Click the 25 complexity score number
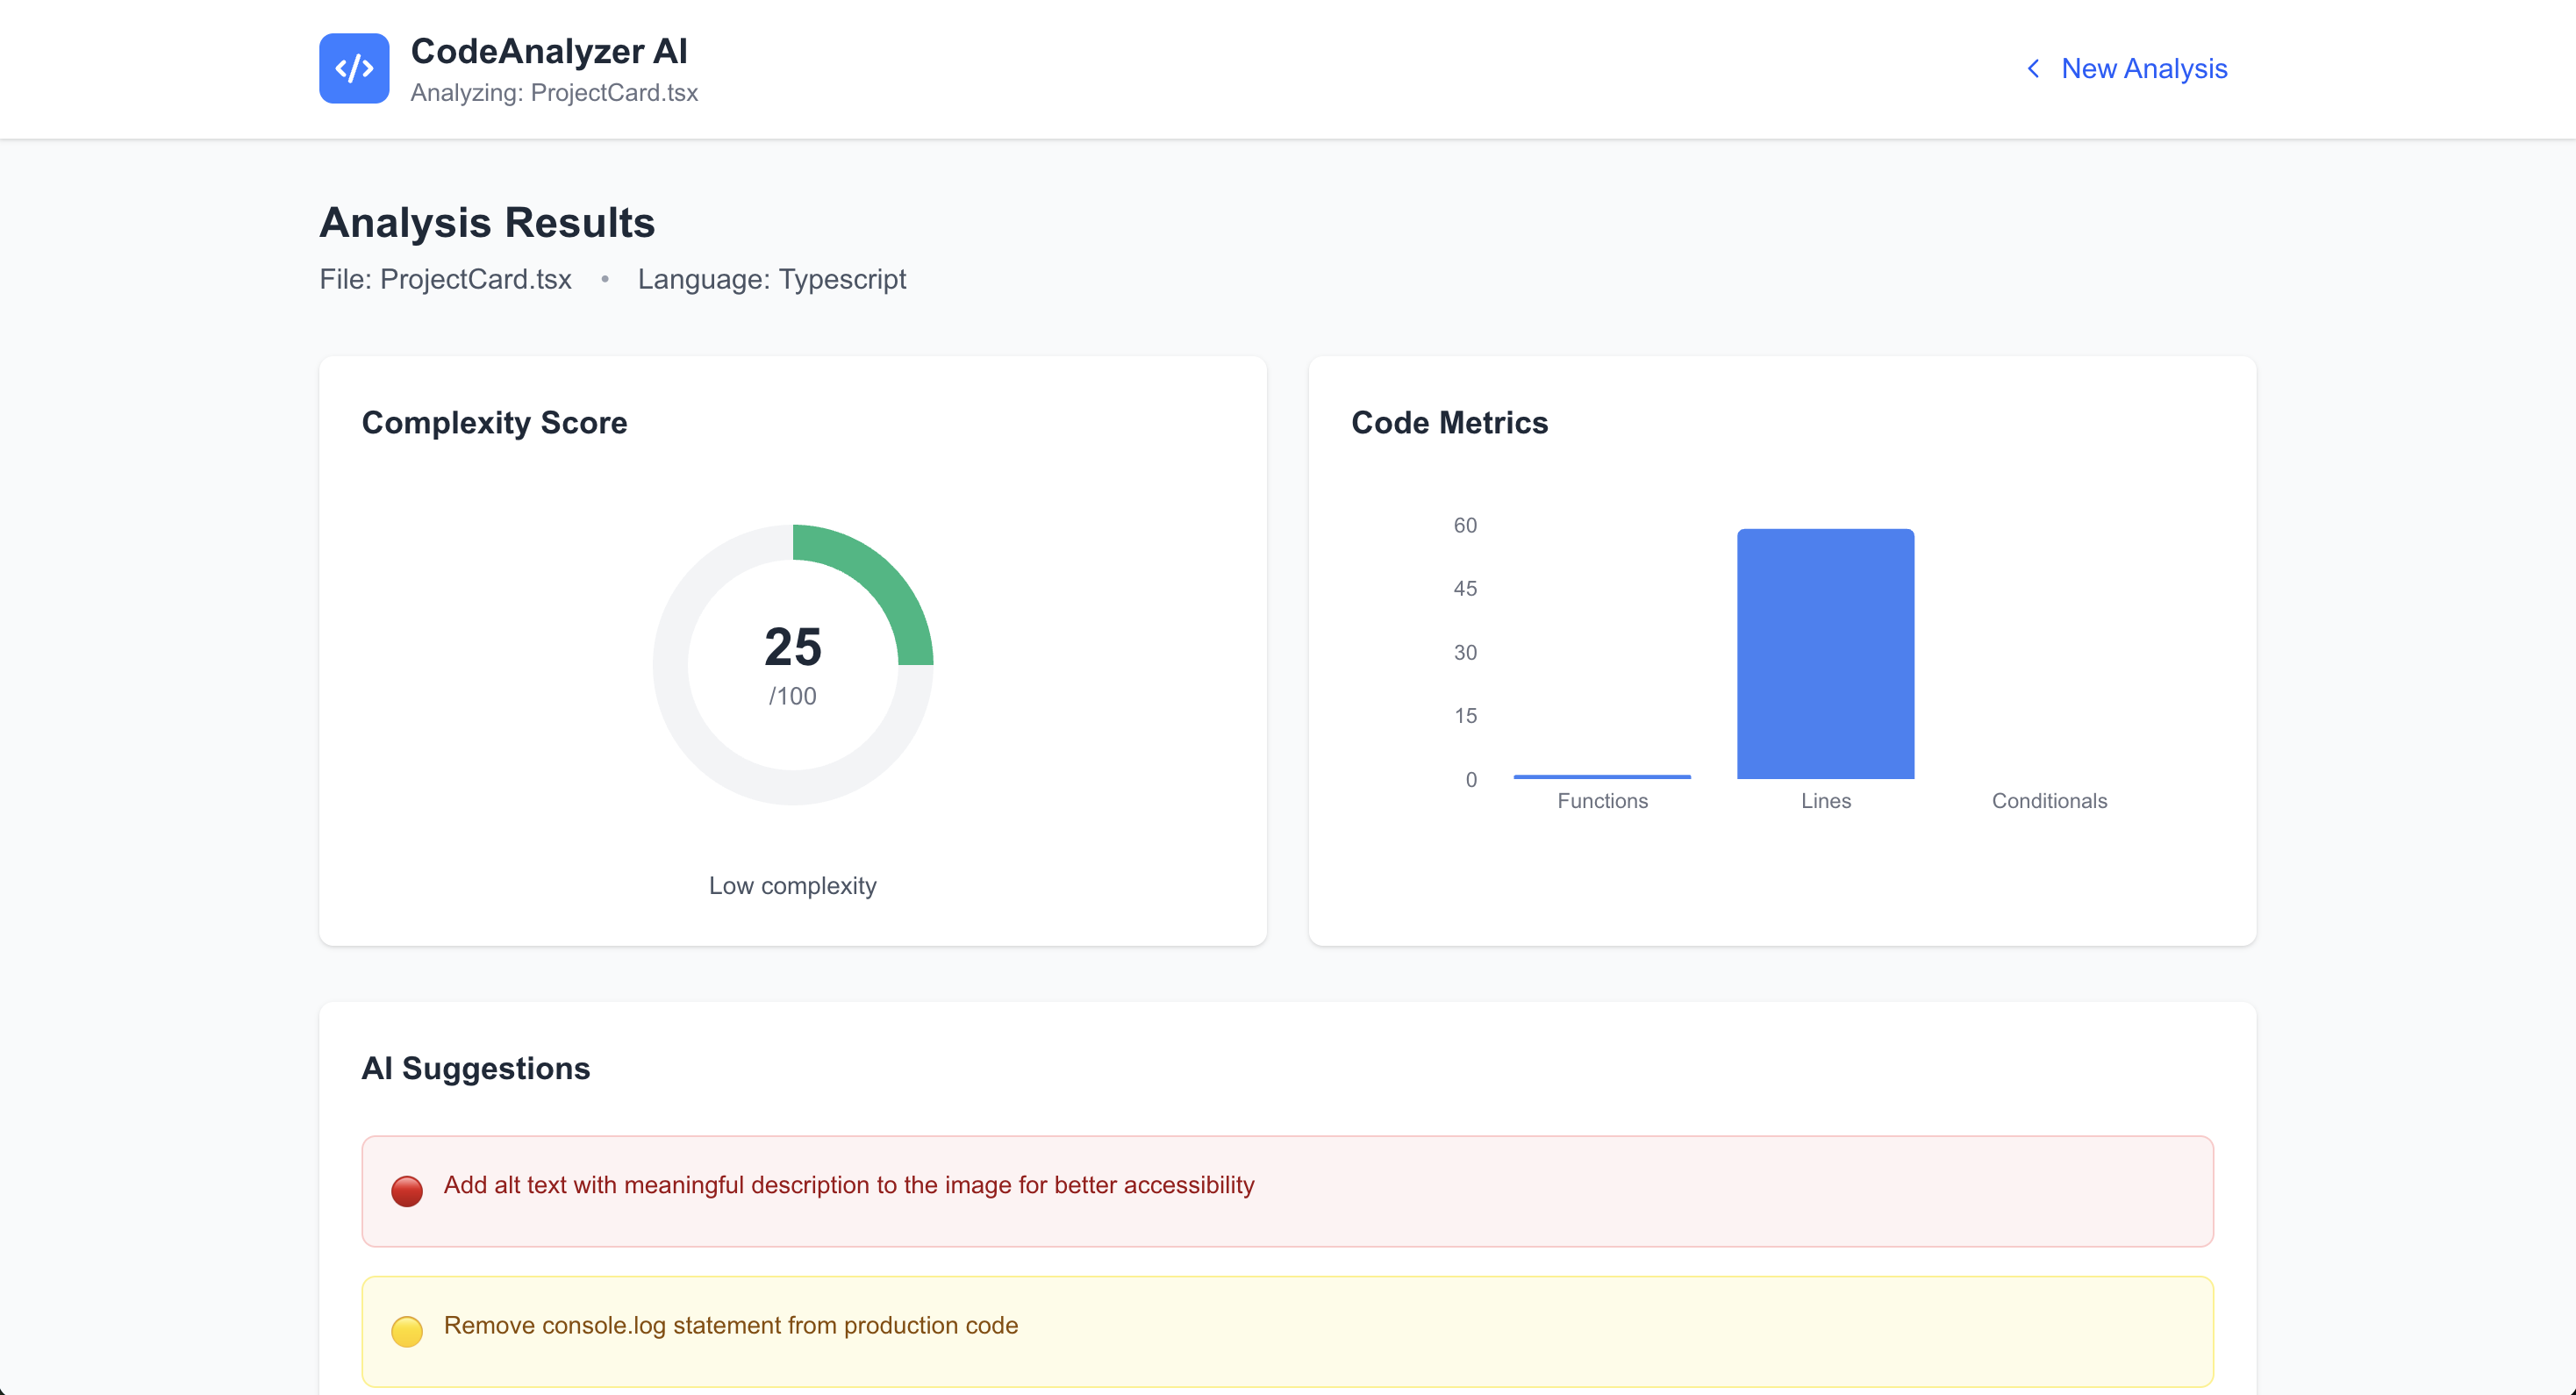The image size is (2576, 1395). tap(792, 646)
